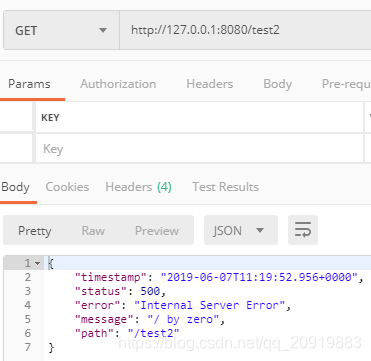Click the "timestamp" key in response

[111, 277]
